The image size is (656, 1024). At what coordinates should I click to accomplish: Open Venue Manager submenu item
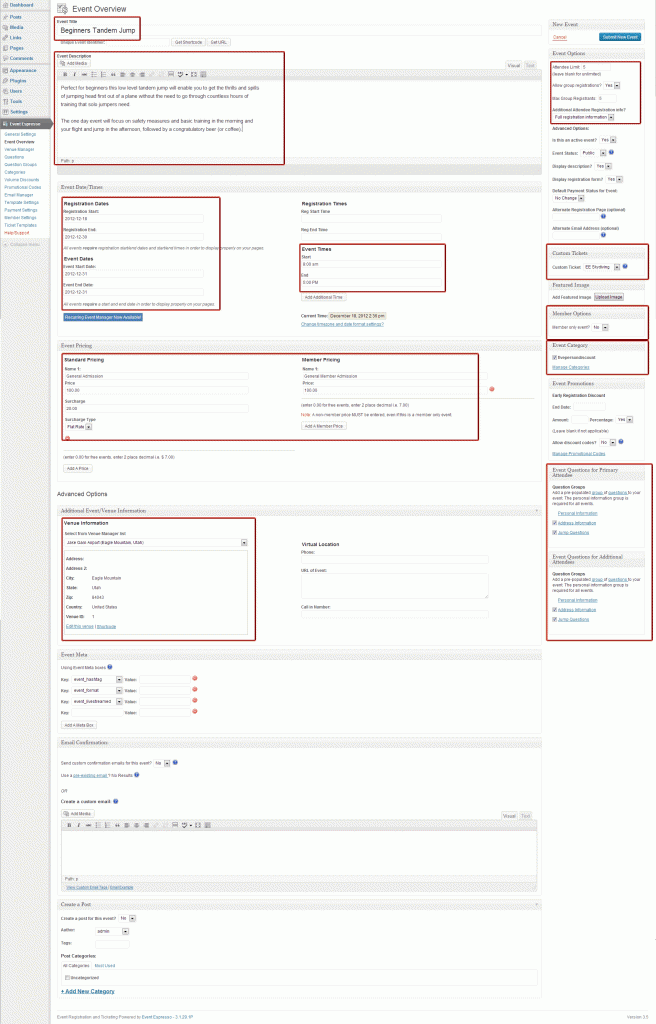[20, 150]
